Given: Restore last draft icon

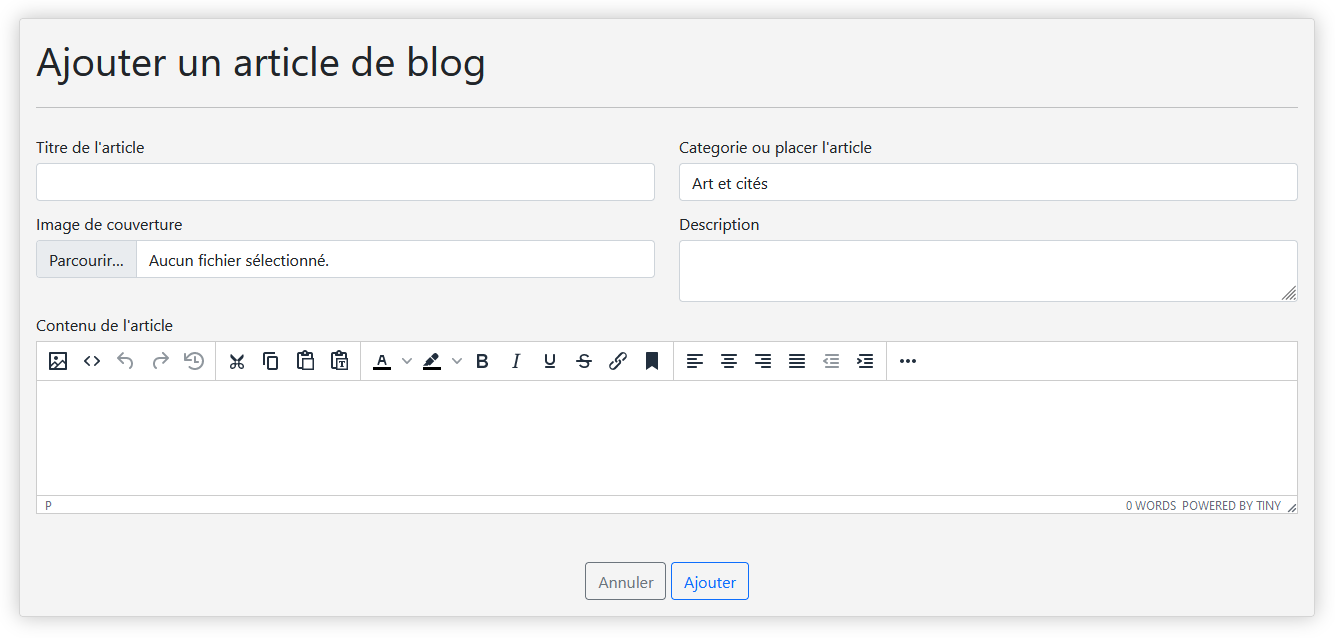Looking at the screenshot, I should (x=194, y=361).
